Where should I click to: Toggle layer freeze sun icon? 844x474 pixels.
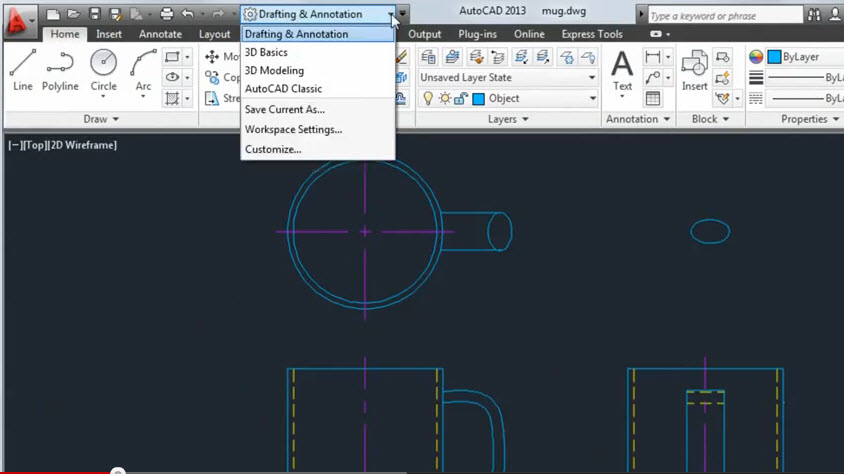click(x=445, y=98)
